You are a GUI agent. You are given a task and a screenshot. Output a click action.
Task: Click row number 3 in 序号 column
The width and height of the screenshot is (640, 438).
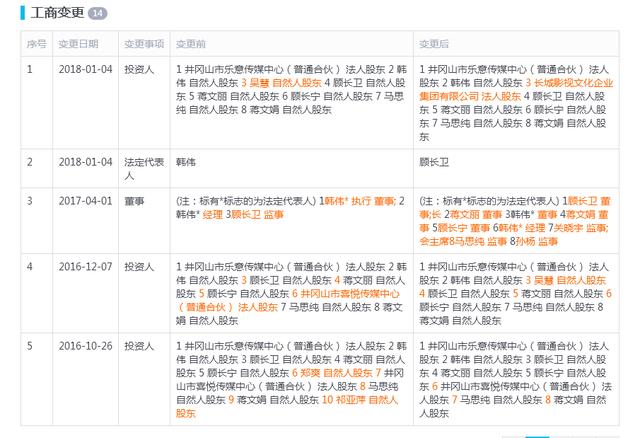29,201
